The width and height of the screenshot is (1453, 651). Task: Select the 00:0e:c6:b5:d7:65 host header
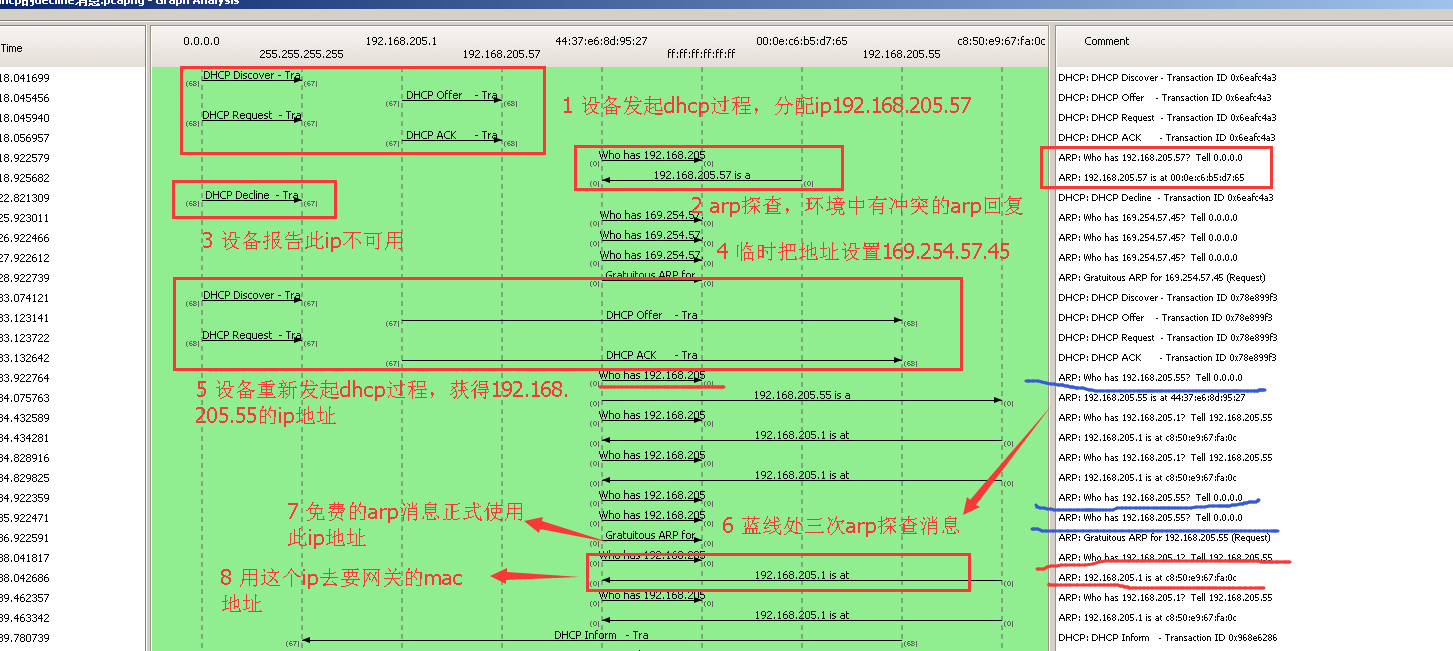pos(802,41)
